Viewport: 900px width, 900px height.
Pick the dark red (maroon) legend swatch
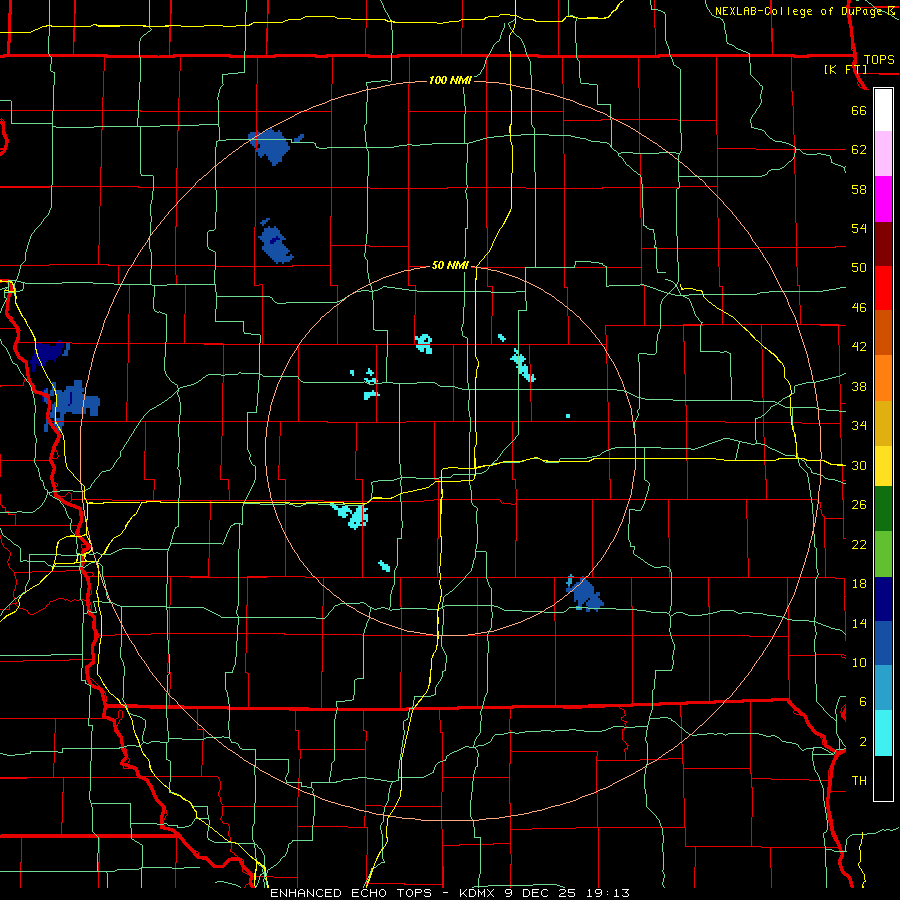(x=883, y=244)
